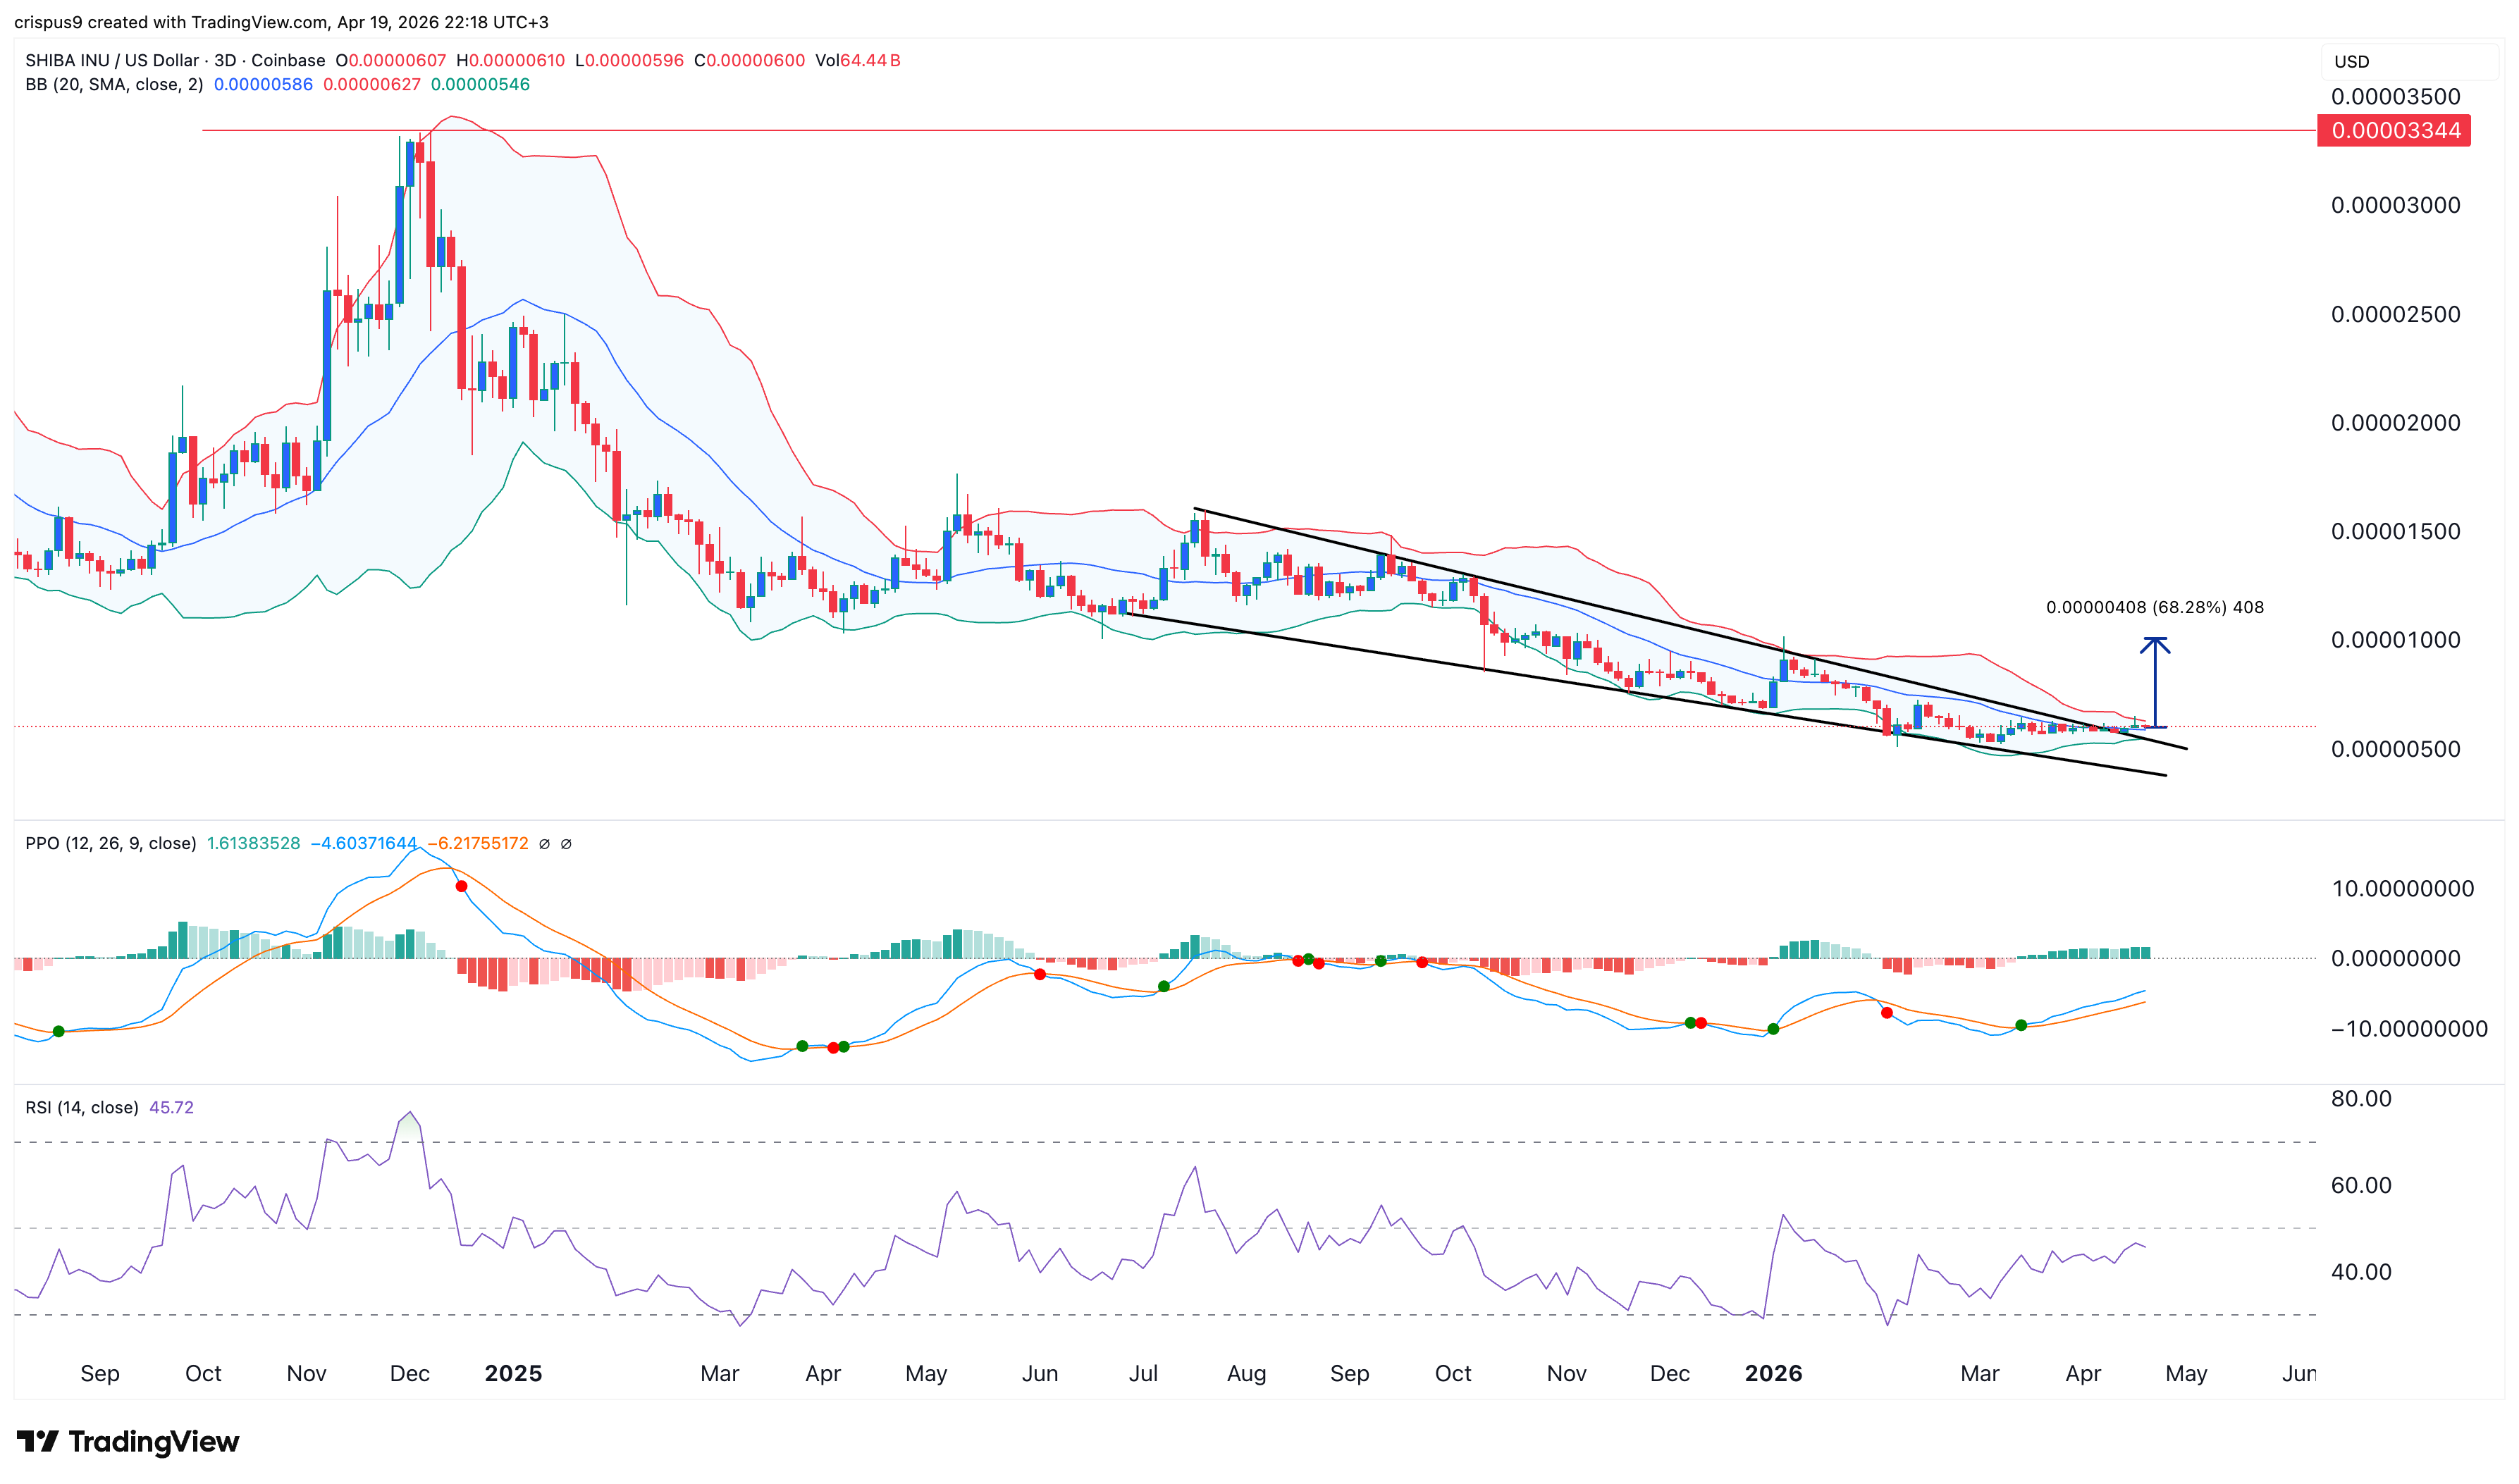Click the 0.00000408 (68.28%) measurement label
2519x1484 pixels.
pyautogui.click(x=2154, y=607)
